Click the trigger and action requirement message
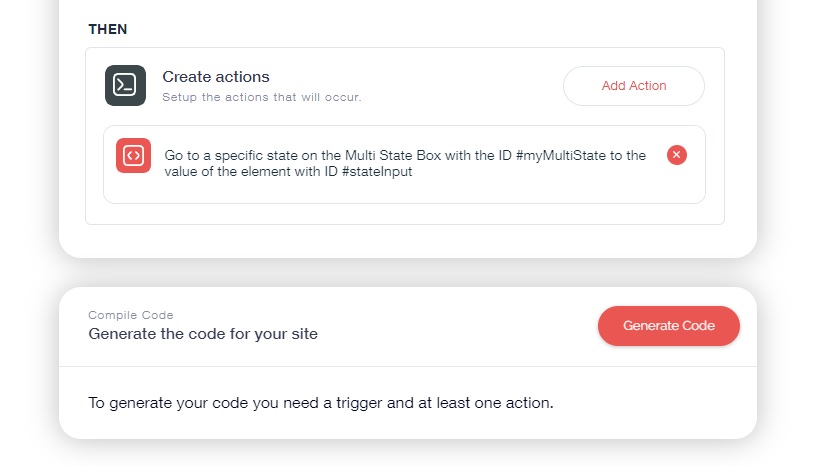827x466 pixels. tap(321, 404)
